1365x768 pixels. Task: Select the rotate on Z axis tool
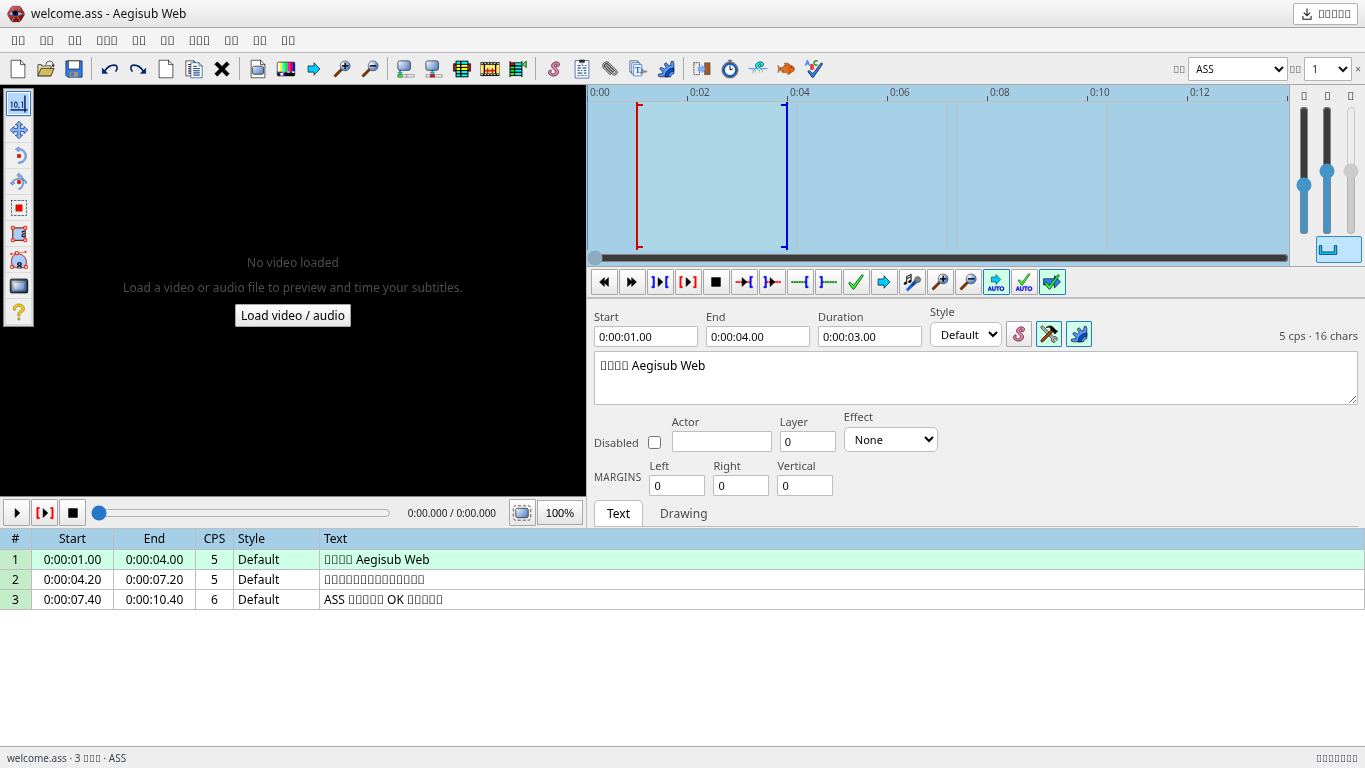18,156
